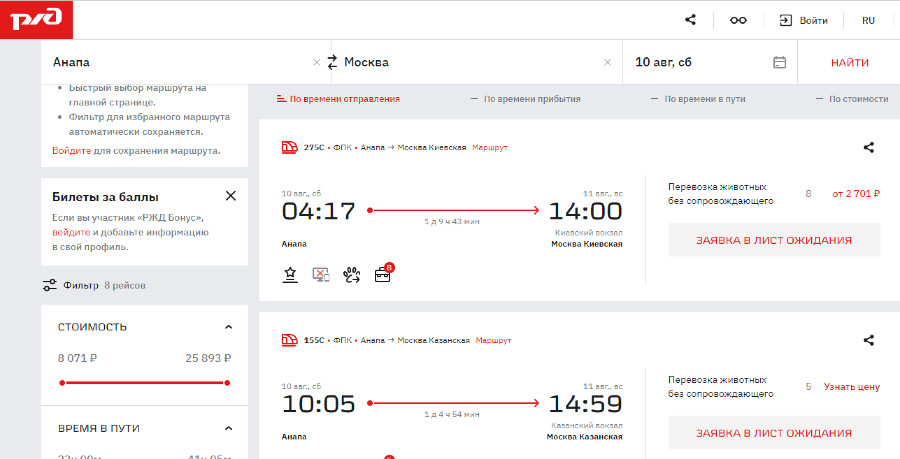Sort results by По времени прибытия
The width and height of the screenshot is (900, 459).
click(525, 99)
